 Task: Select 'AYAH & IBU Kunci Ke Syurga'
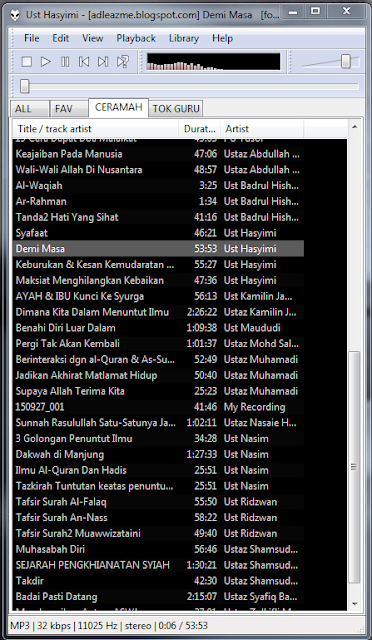click(158, 296)
